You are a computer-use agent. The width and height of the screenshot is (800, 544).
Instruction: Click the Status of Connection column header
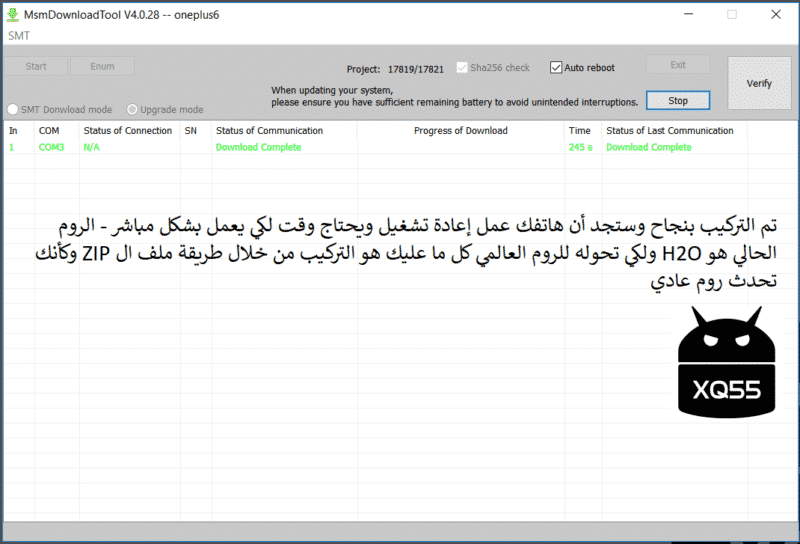click(x=128, y=131)
